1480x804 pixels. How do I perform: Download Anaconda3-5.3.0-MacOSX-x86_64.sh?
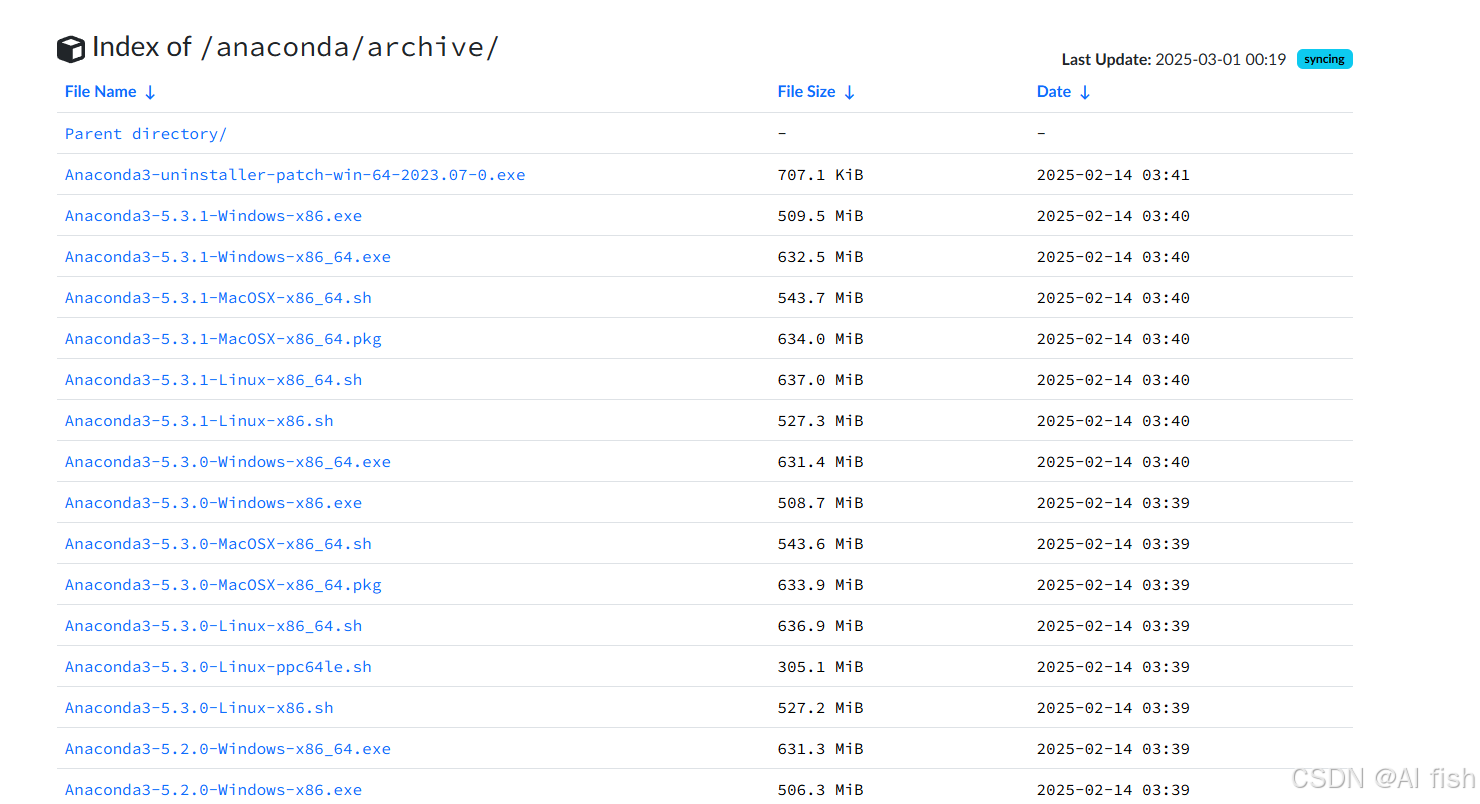tap(218, 544)
